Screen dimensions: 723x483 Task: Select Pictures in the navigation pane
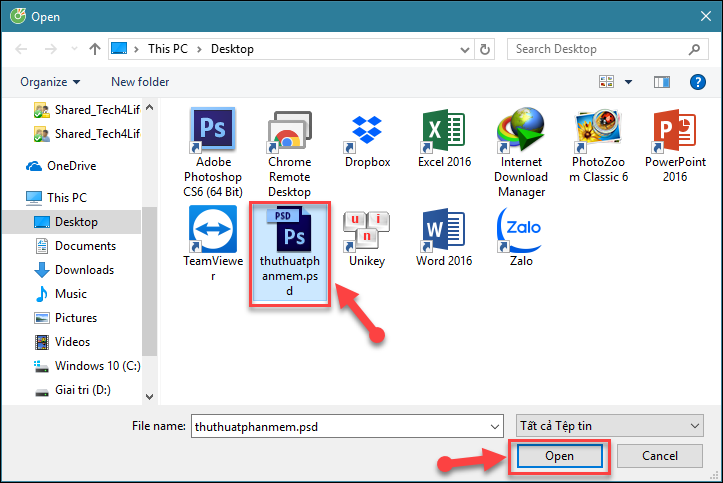click(x=65, y=318)
